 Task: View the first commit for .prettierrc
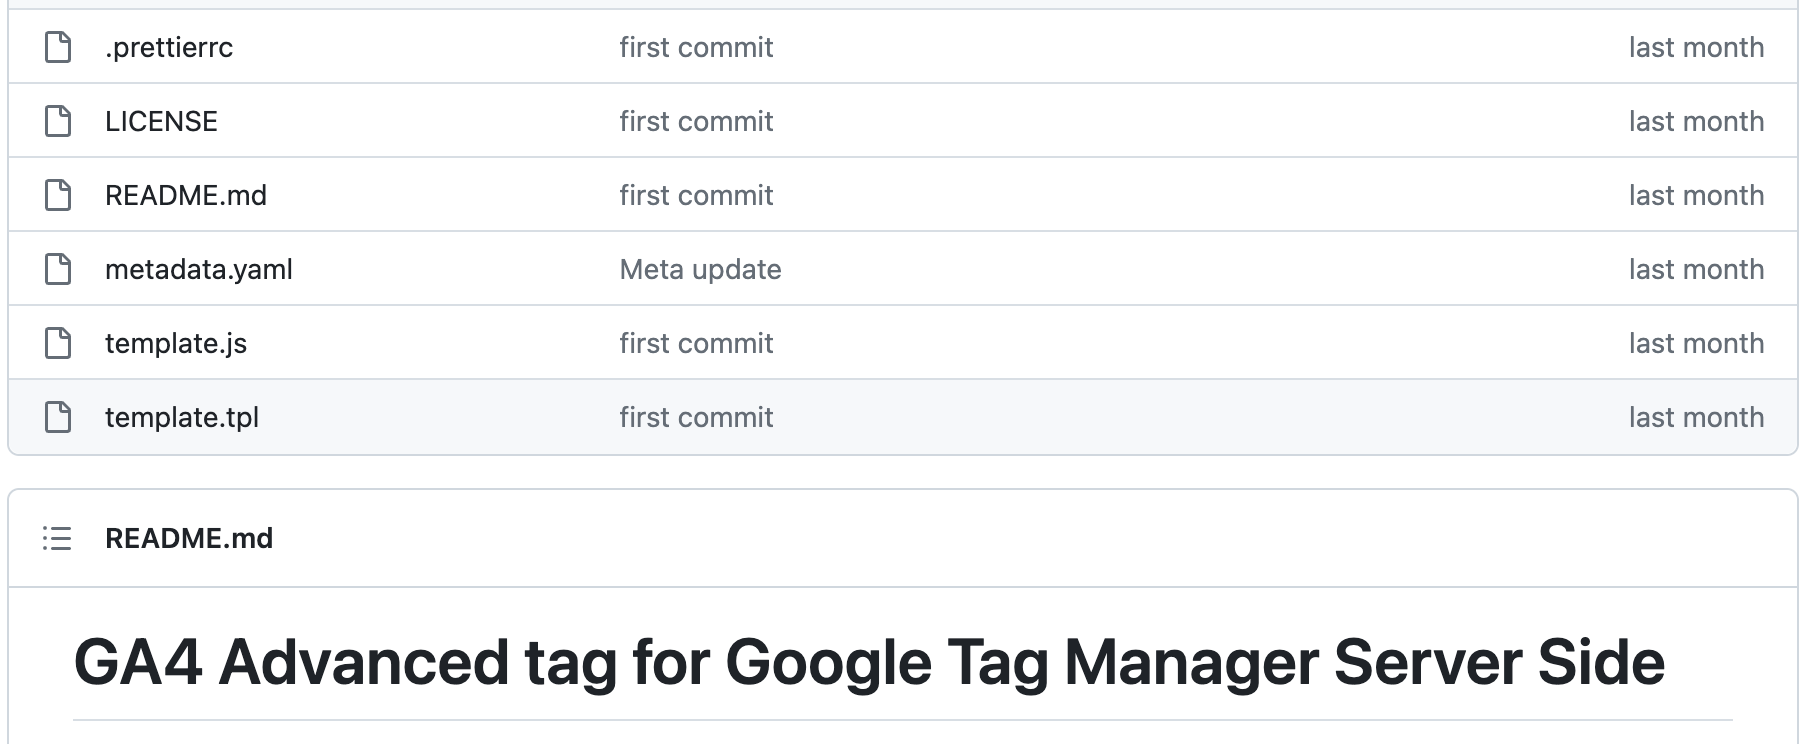[696, 47]
